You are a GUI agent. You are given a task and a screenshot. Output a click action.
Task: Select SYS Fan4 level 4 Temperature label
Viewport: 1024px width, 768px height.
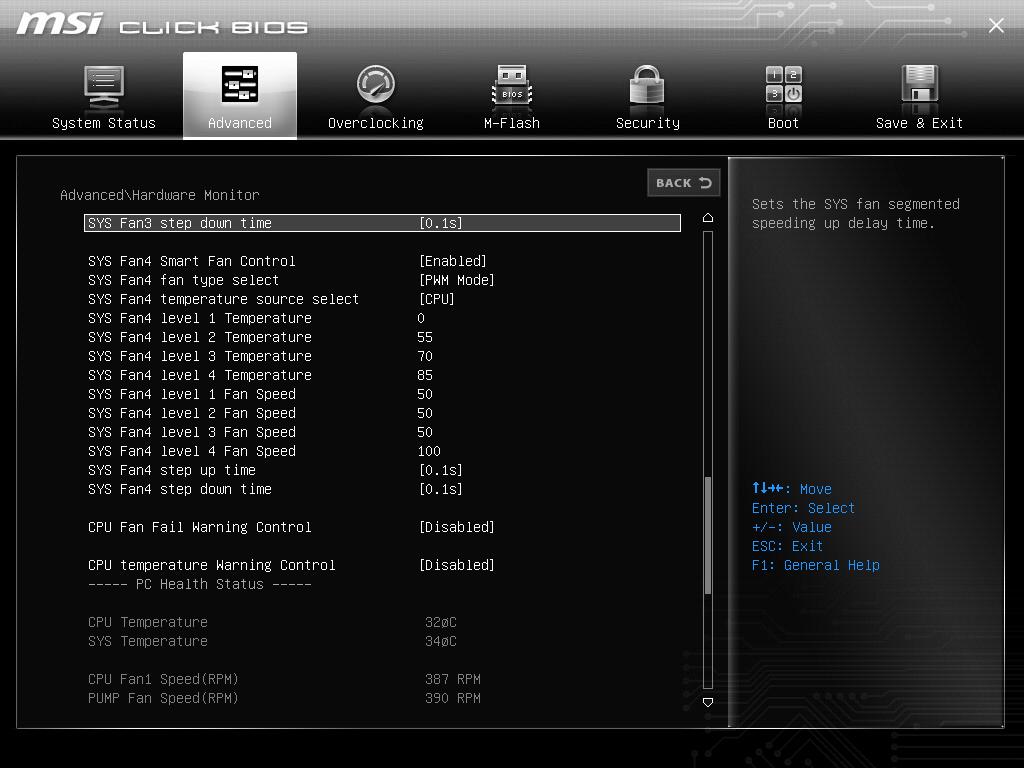(x=200, y=375)
